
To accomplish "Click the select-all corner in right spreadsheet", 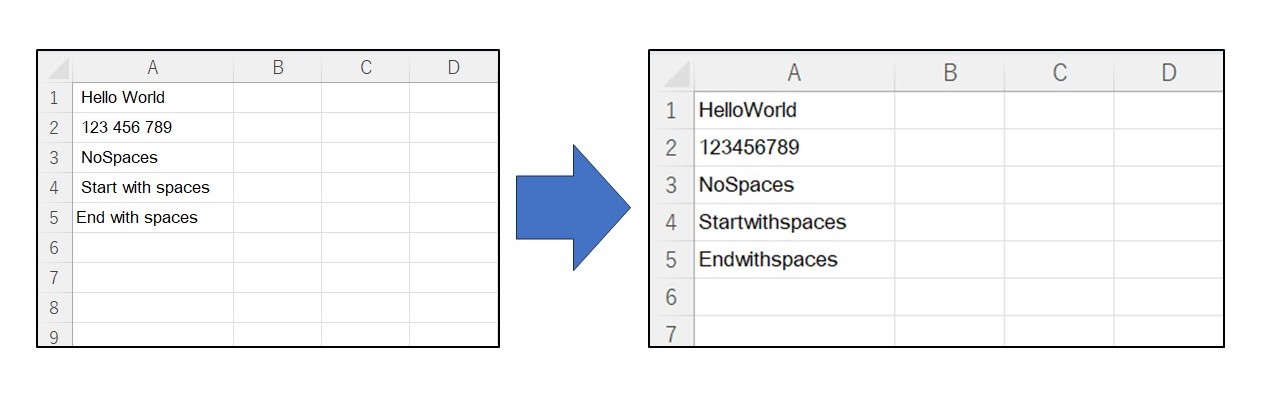I will pos(672,72).
